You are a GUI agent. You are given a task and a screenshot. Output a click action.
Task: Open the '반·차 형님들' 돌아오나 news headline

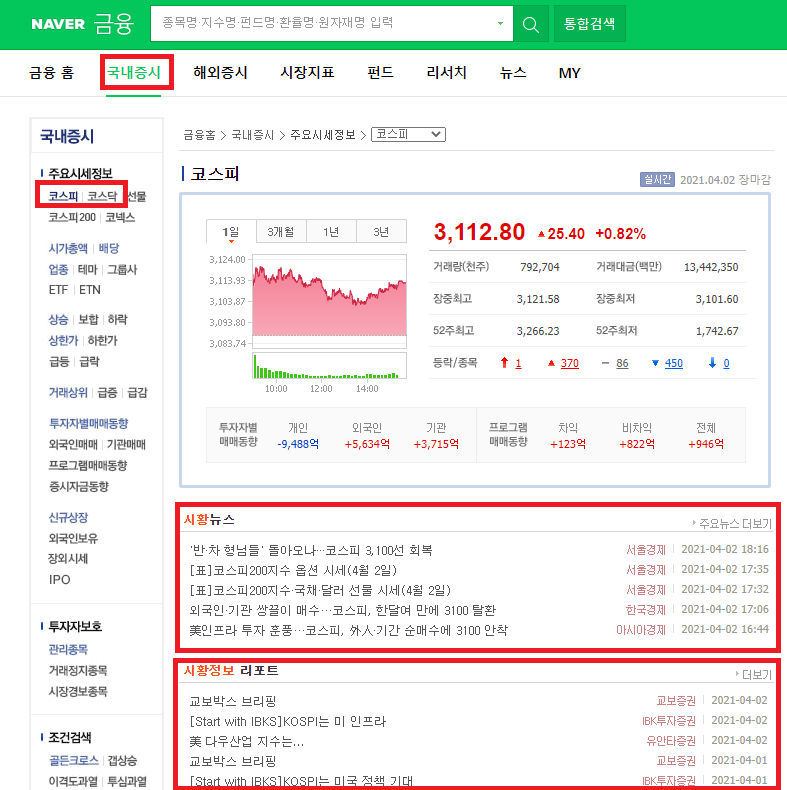point(311,550)
